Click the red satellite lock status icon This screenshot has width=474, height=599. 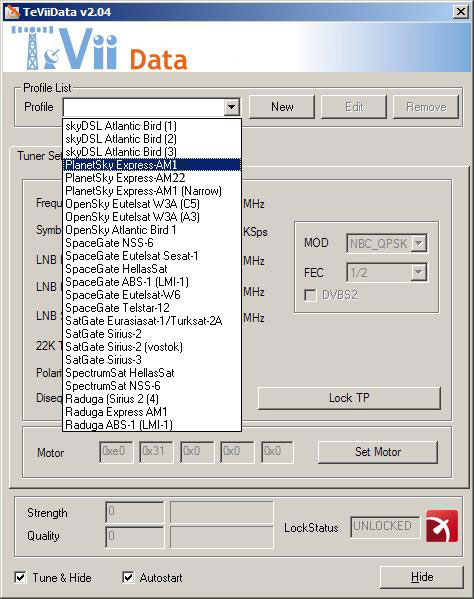pyautogui.click(x=442, y=526)
